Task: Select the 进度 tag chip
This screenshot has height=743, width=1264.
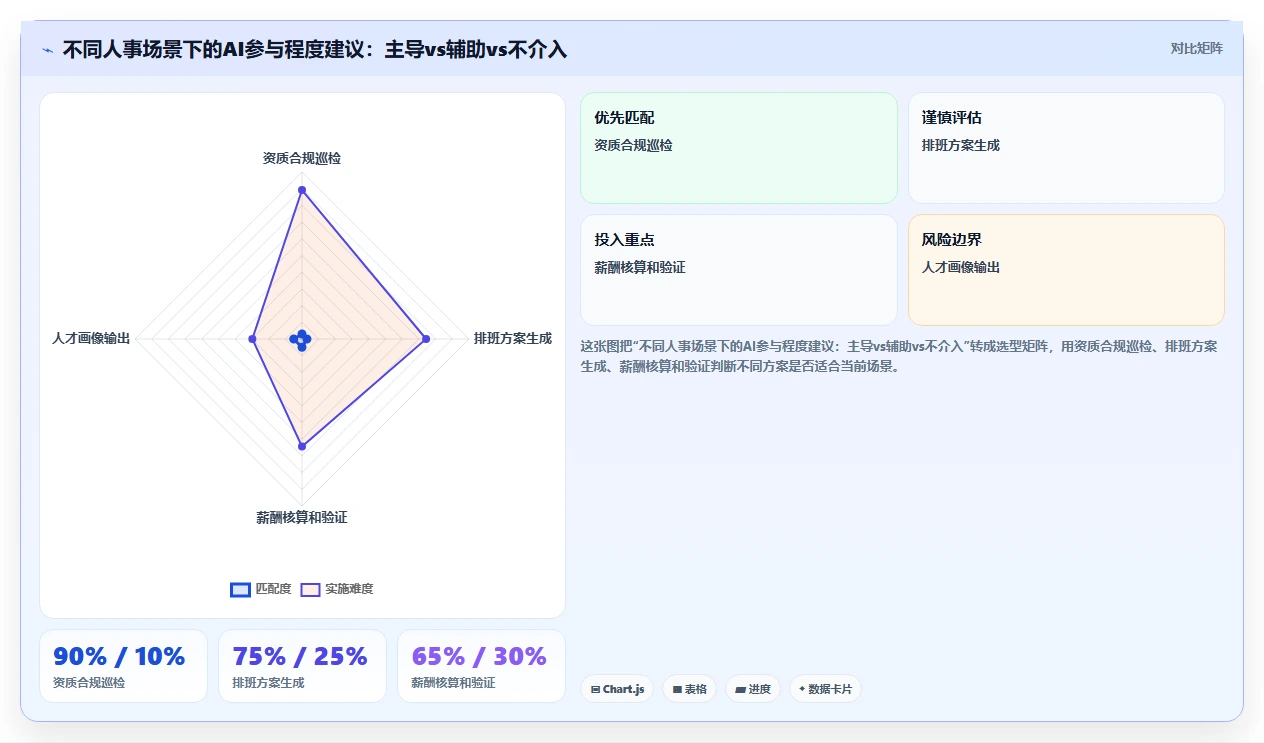Action: pos(753,689)
